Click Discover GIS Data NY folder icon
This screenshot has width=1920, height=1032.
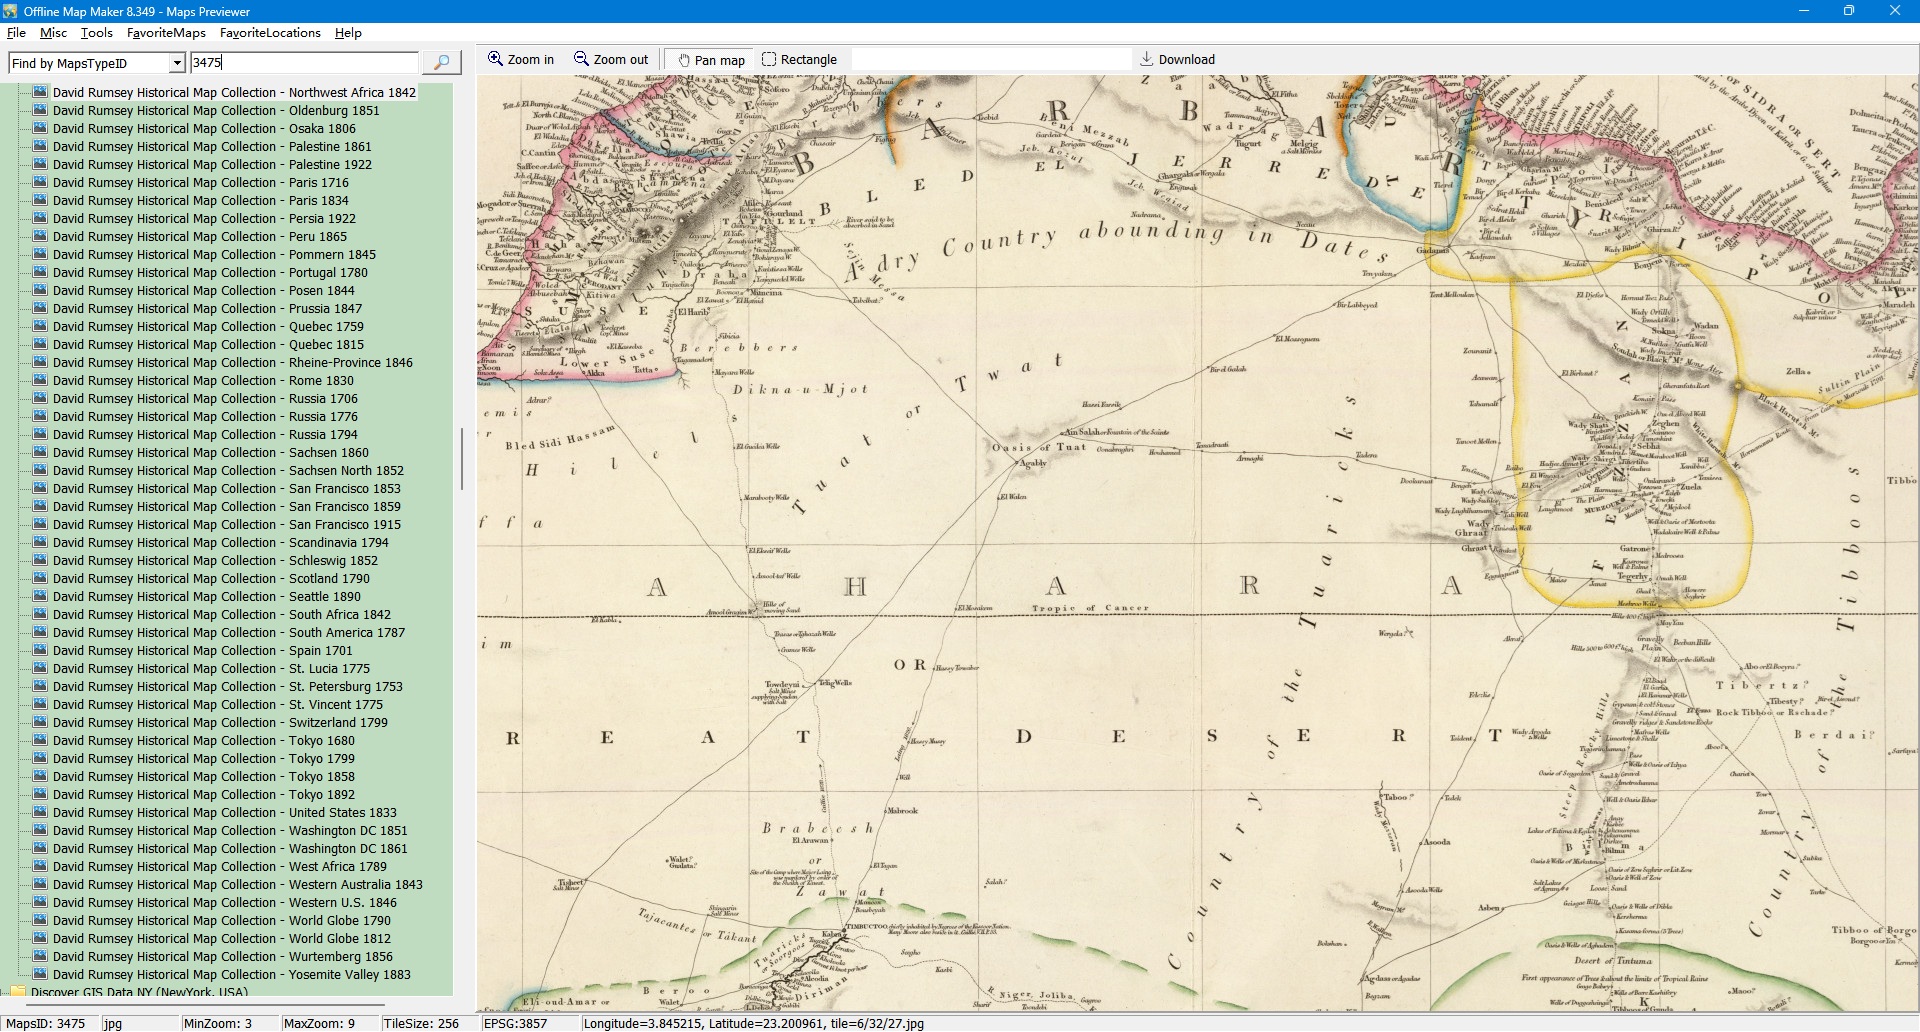coord(18,992)
